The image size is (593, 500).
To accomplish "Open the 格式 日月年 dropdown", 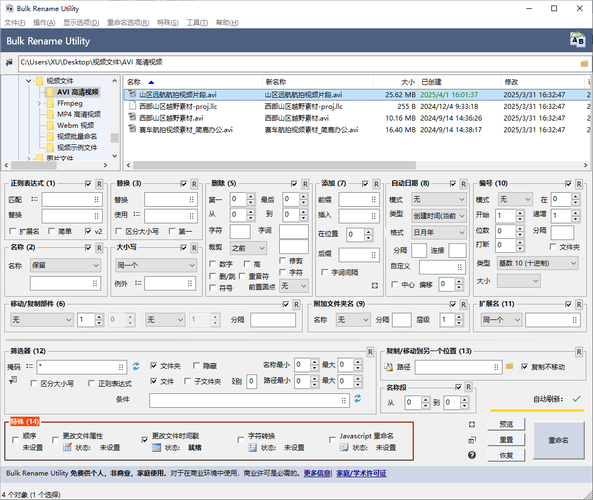I will pyautogui.click(x=439, y=232).
